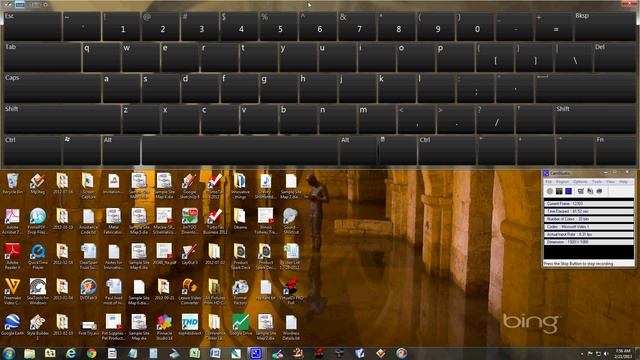Select the Obama folder on desktop
Screen dimensions: 640x360
coord(240,219)
